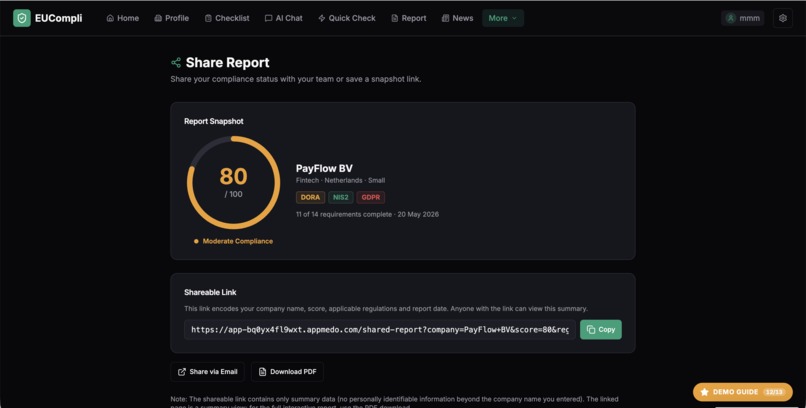Navigate to the Report page
The image size is (806, 408).
[x=409, y=18]
